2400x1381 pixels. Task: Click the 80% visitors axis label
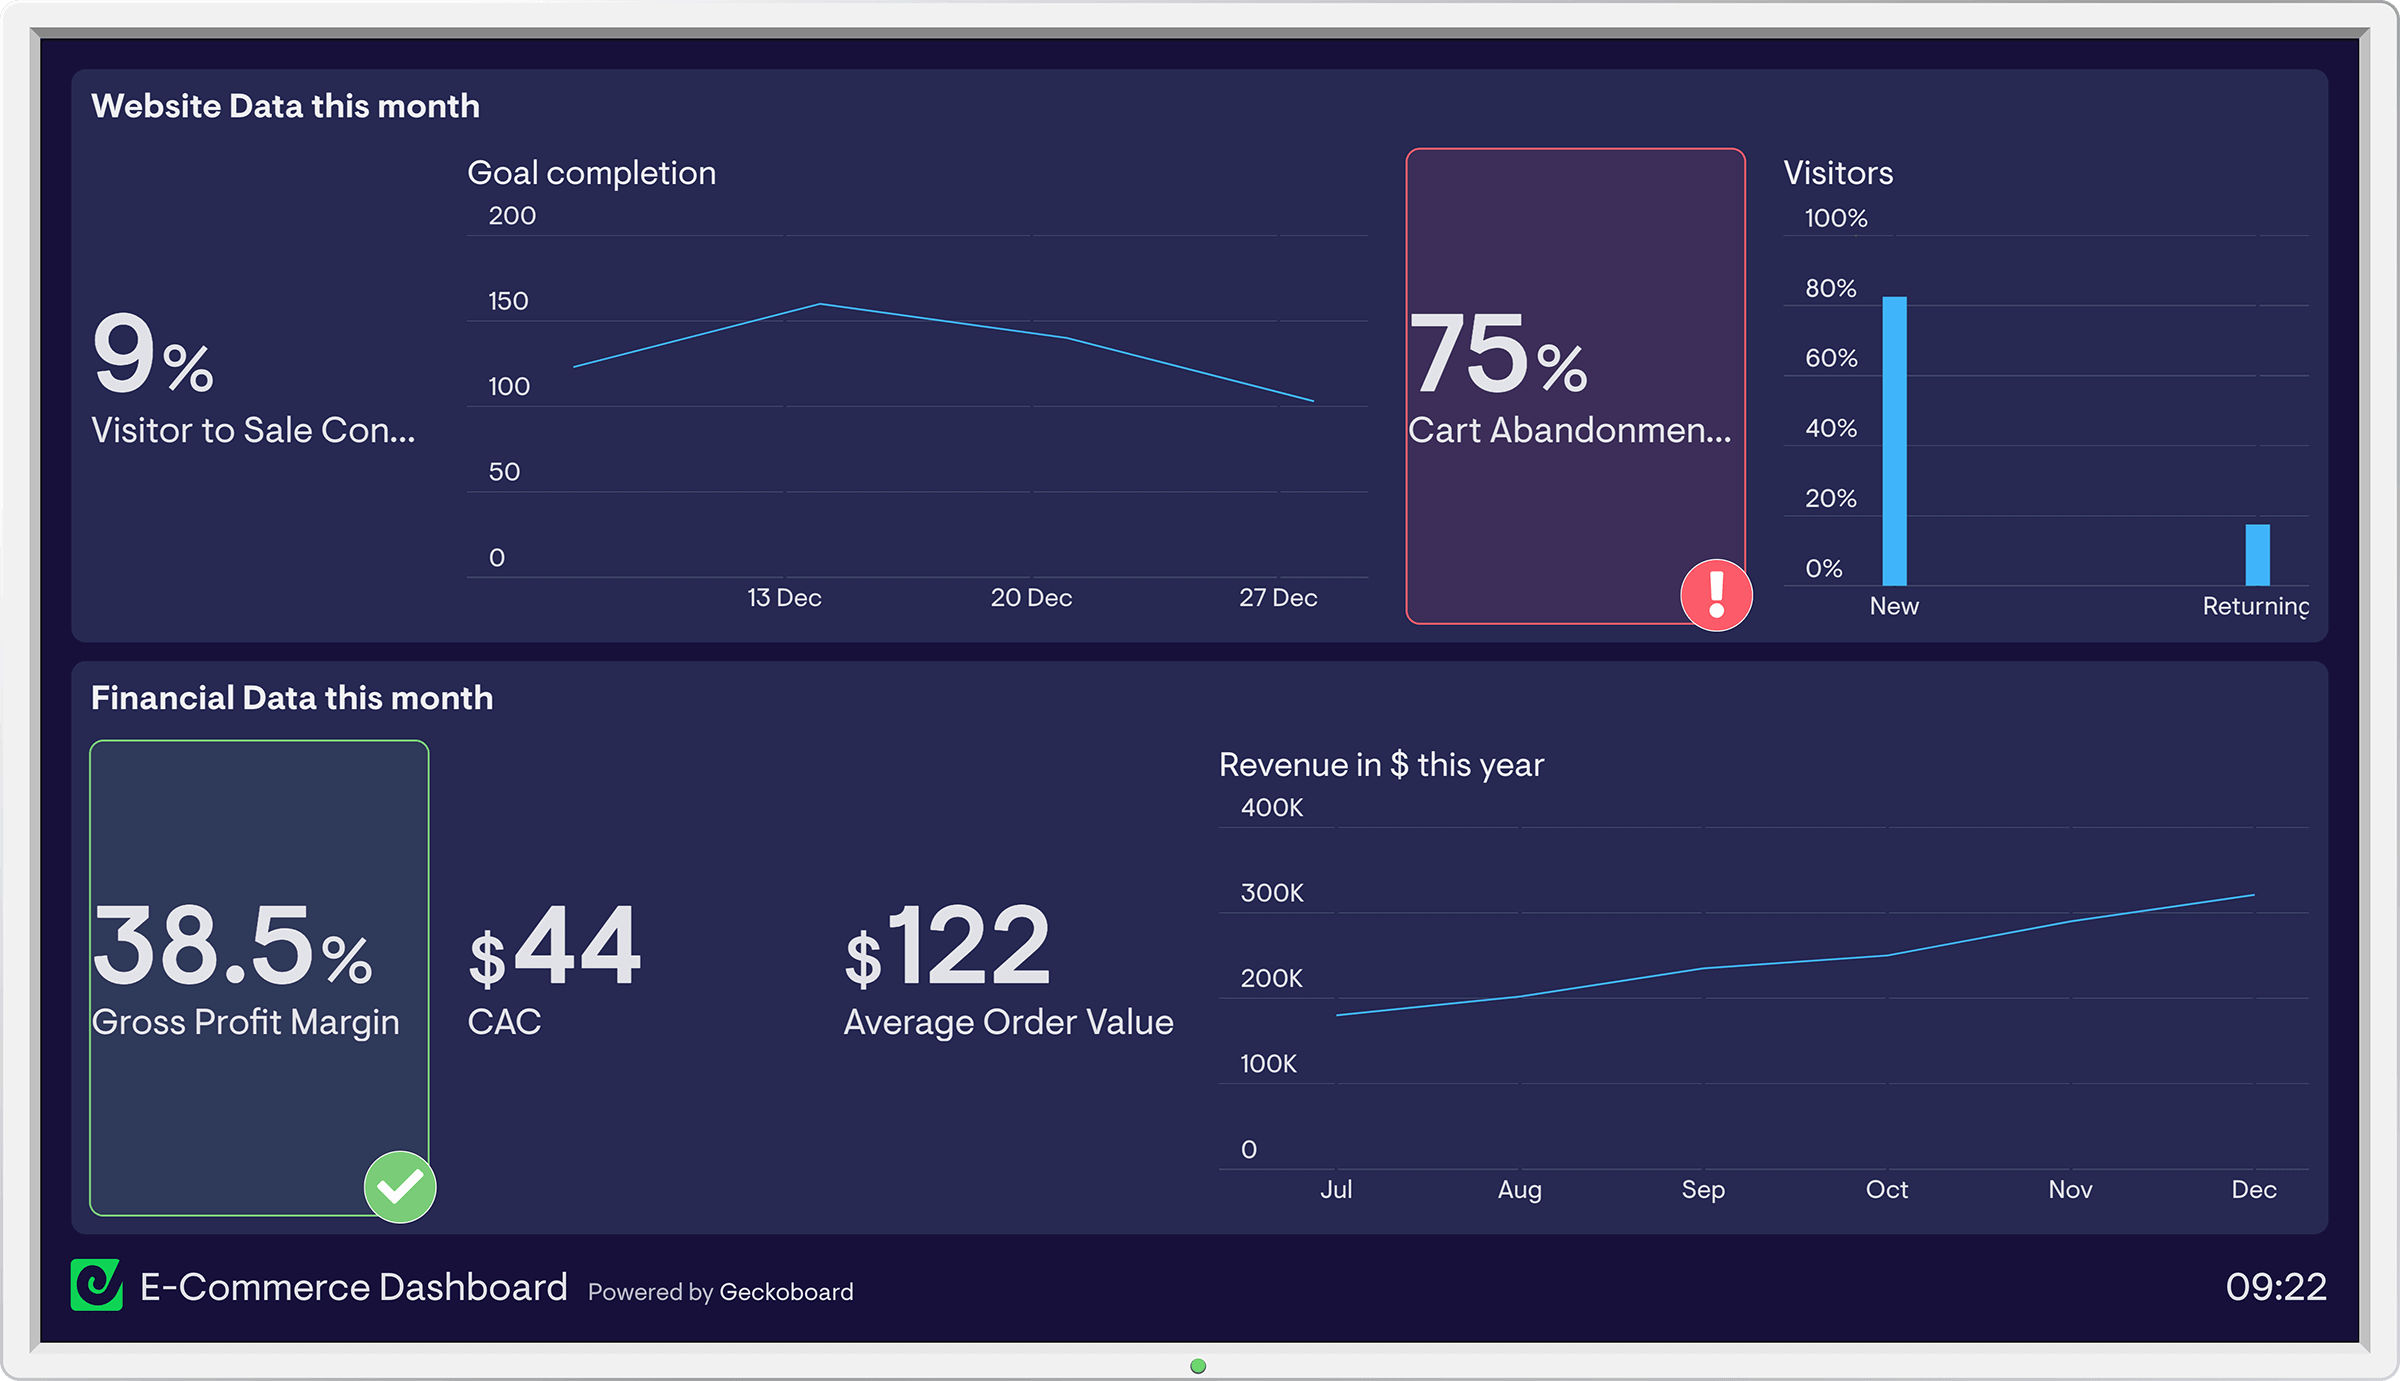coord(1831,289)
